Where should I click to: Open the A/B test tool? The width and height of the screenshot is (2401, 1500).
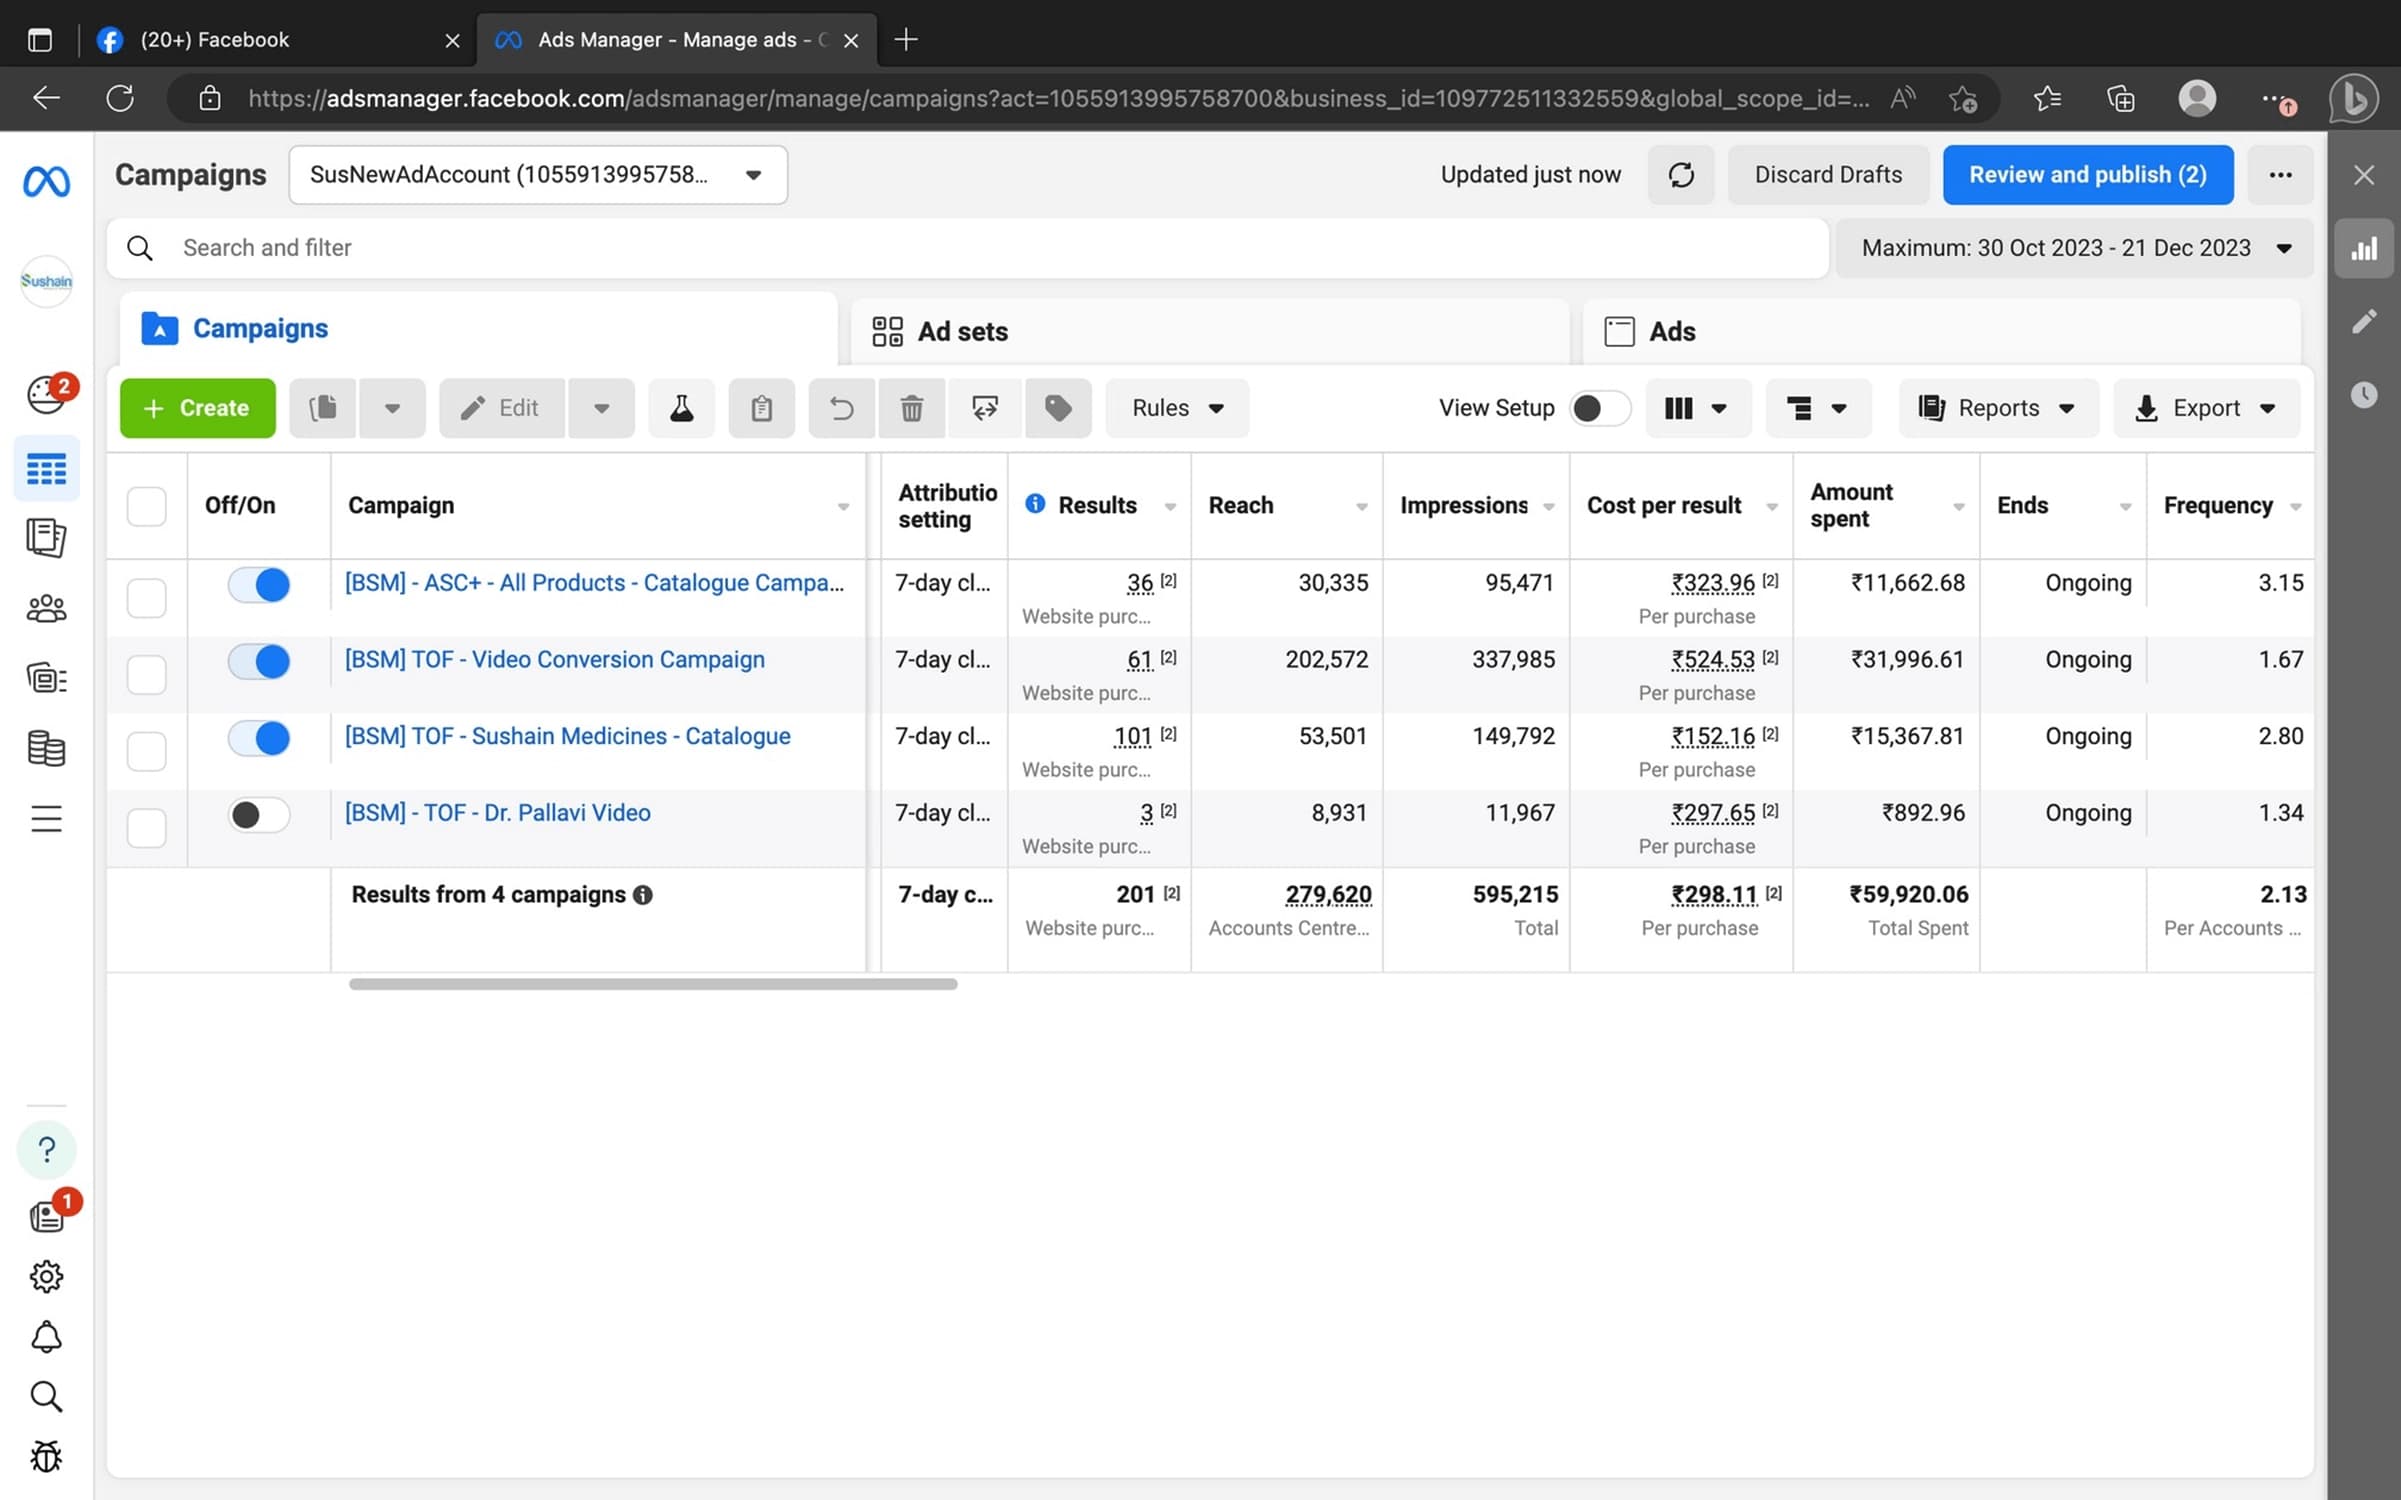[681, 408]
